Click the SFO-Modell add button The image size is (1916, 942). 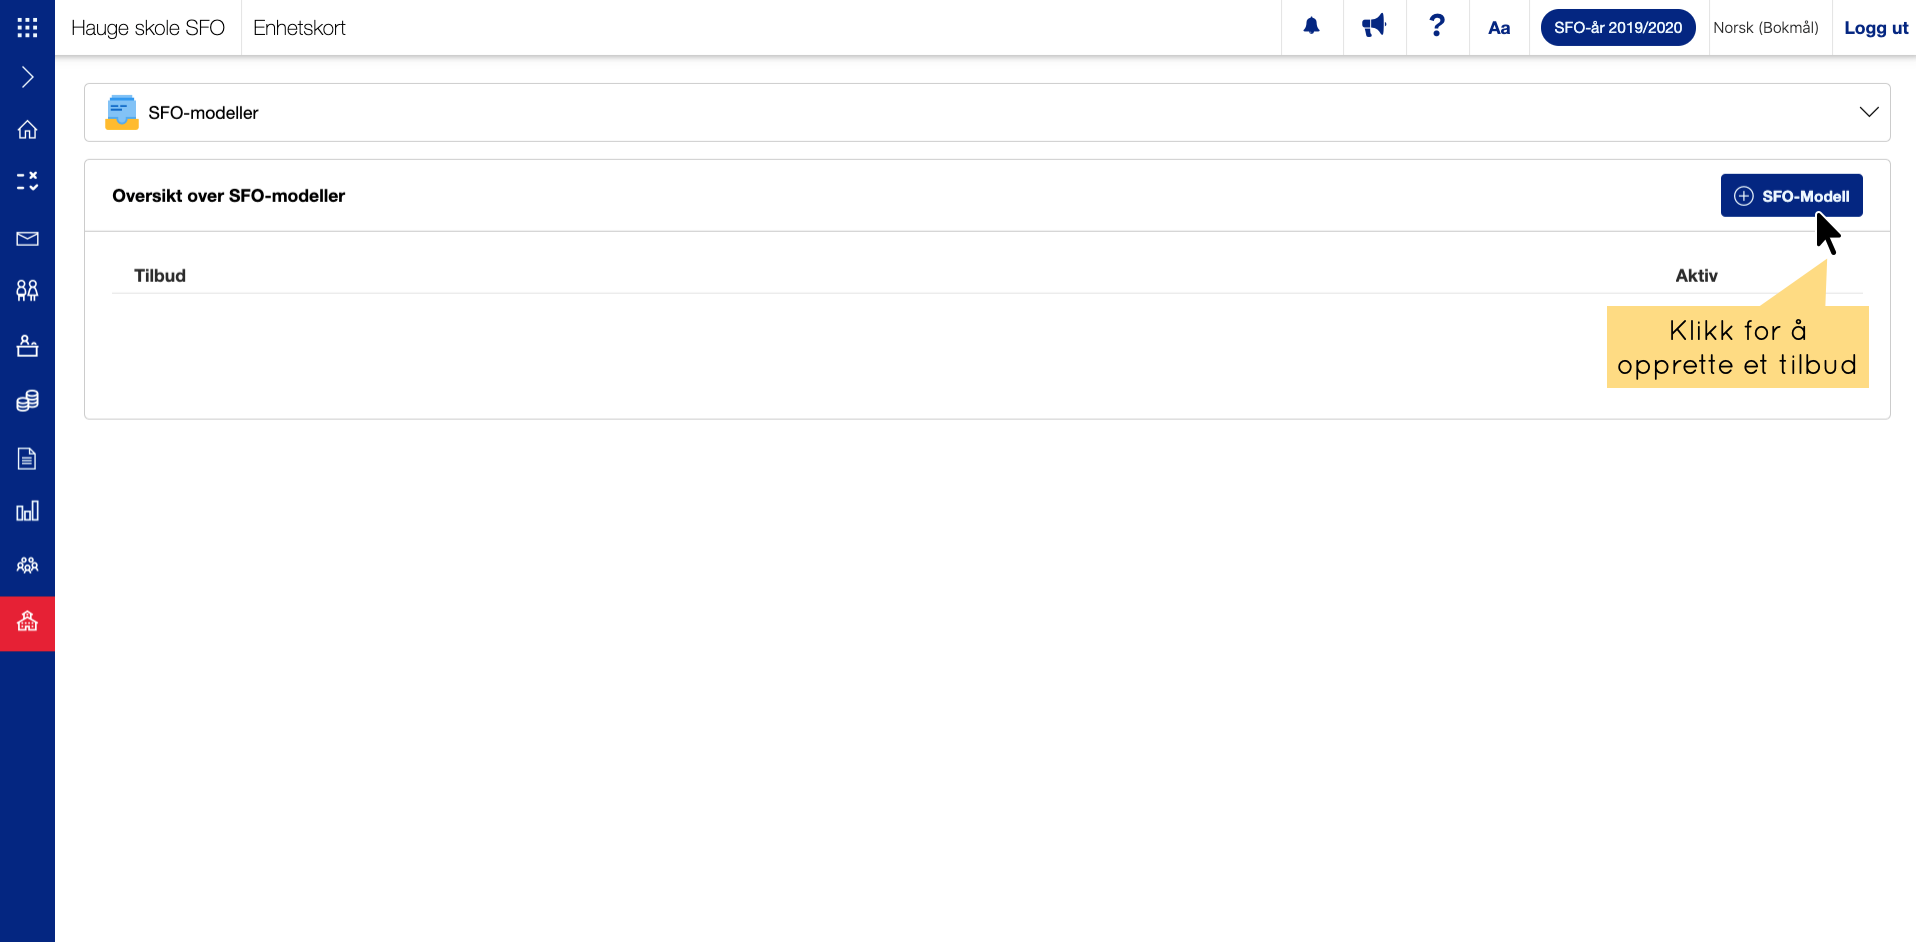1791,196
